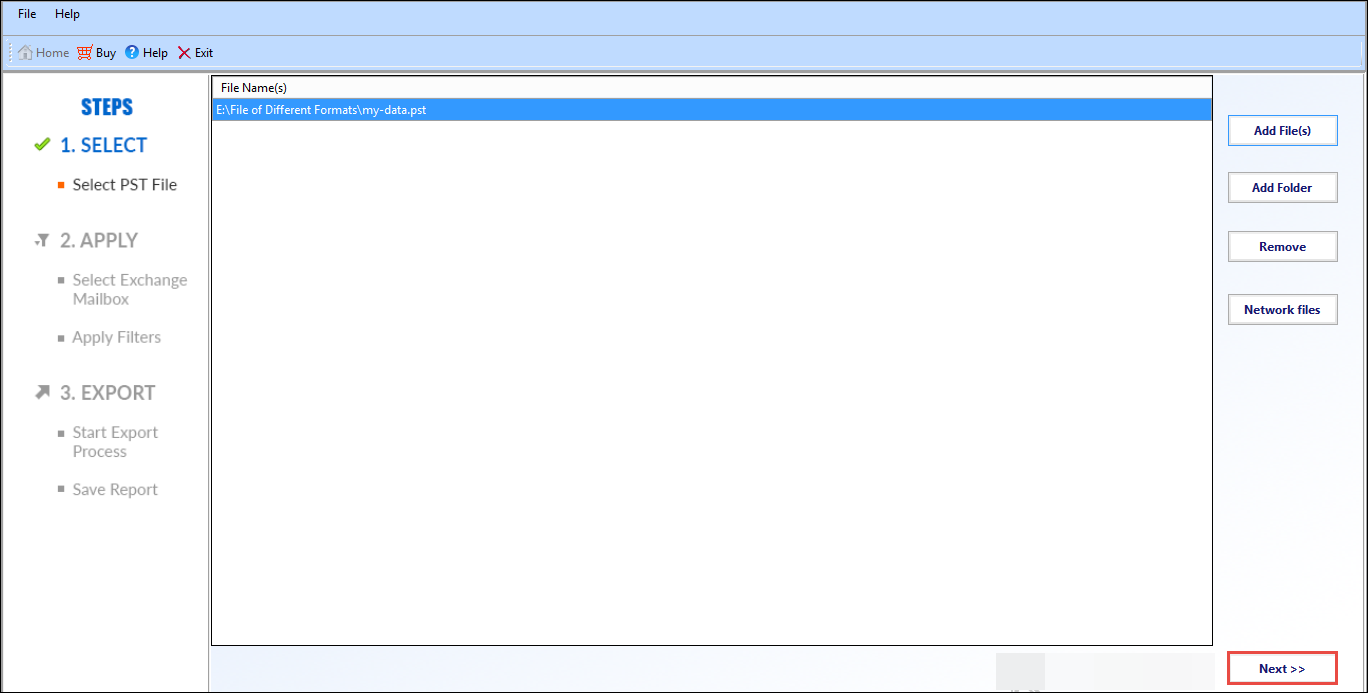Image resolution: width=1368 pixels, height=693 pixels.
Task: Open the Help menu in menu bar
Action: click(x=67, y=14)
